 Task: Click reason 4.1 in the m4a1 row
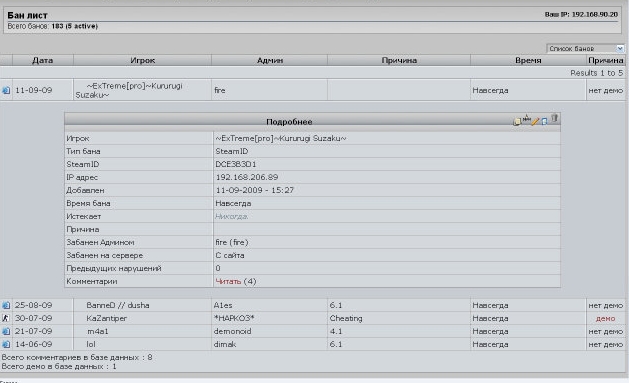[336, 331]
